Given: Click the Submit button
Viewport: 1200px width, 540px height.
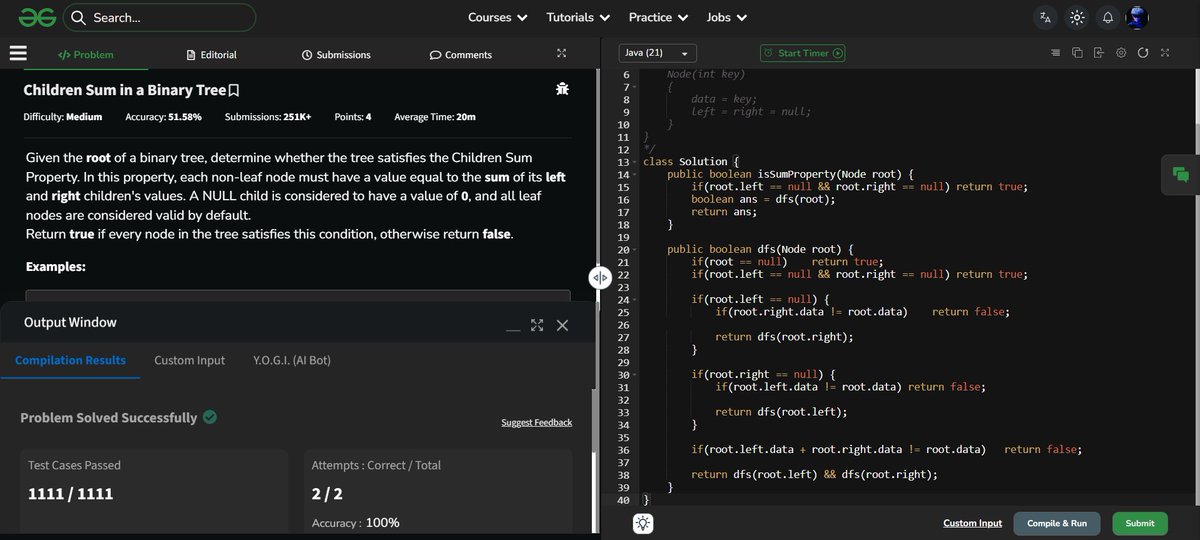Looking at the screenshot, I should pos(1139,523).
